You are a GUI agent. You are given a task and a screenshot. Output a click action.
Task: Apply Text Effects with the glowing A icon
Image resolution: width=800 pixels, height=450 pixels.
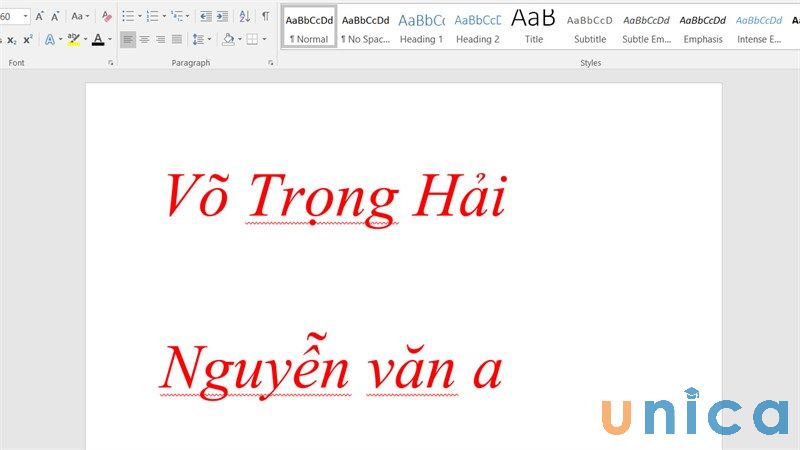[x=49, y=39]
